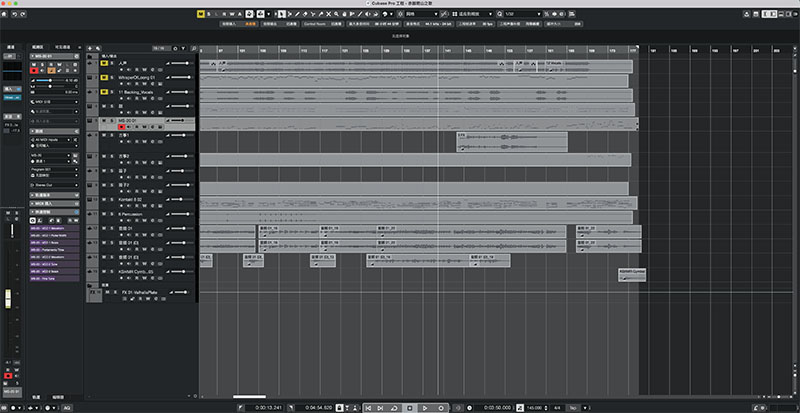Click the Redo arrow button
800x413 pixels.
point(22,14)
